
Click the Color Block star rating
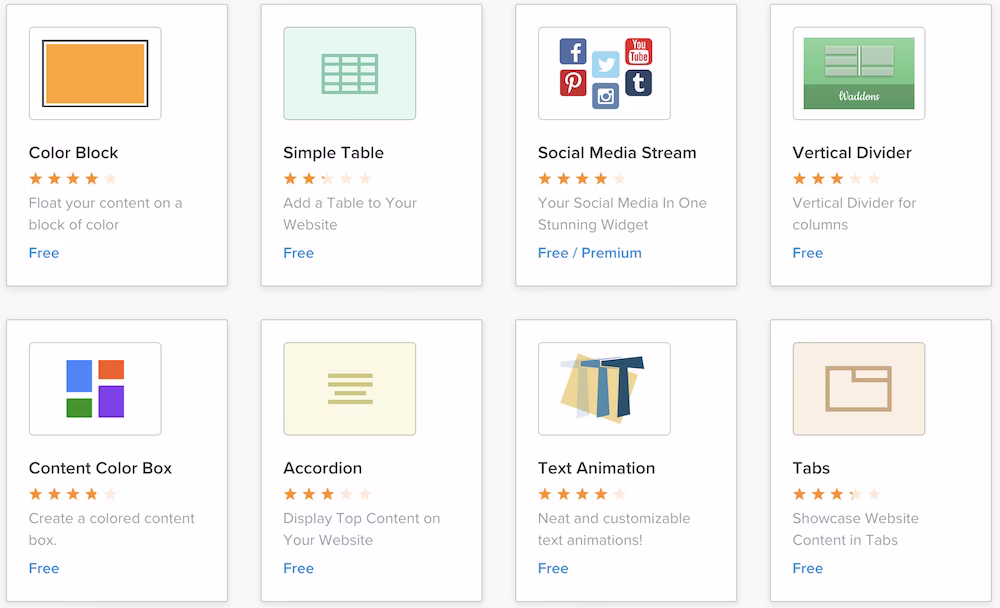pos(73,179)
